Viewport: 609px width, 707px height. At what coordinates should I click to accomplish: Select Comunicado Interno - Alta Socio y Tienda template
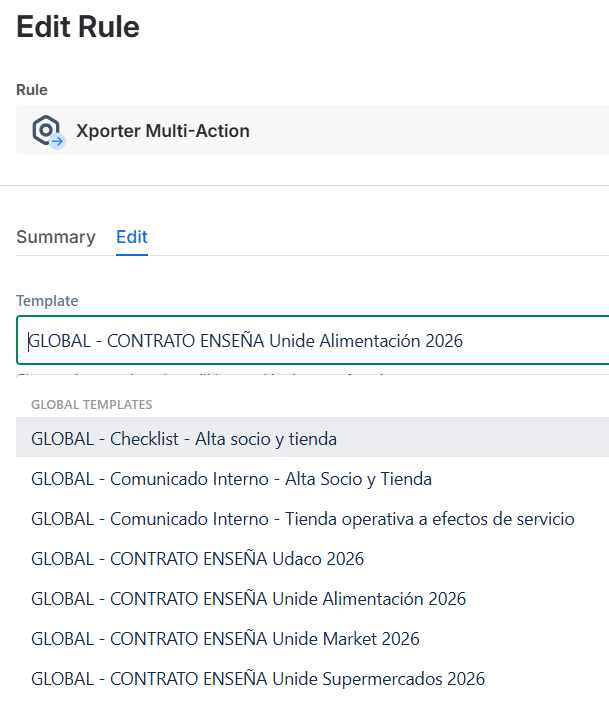[231, 479]
